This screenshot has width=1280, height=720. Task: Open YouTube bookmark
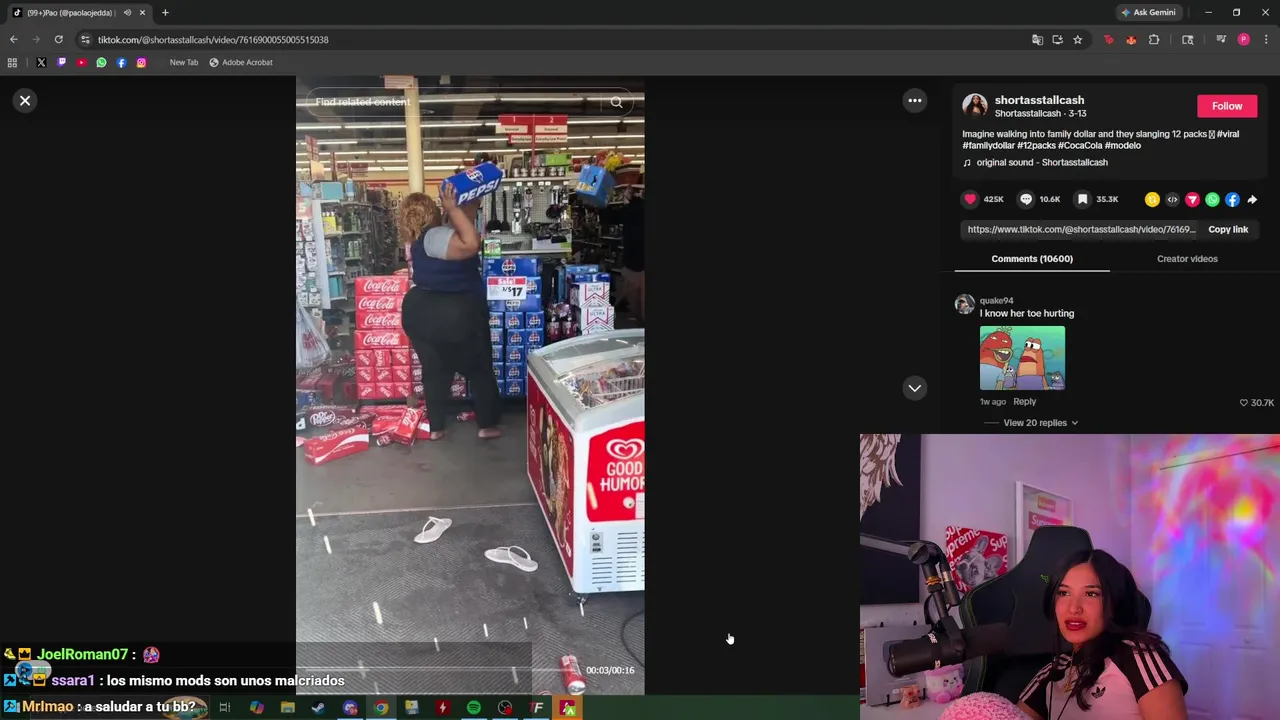(81, 62)
